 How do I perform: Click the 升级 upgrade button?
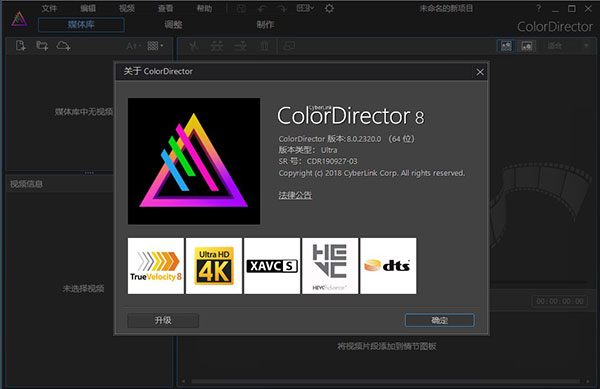click(x=163, y=320)
